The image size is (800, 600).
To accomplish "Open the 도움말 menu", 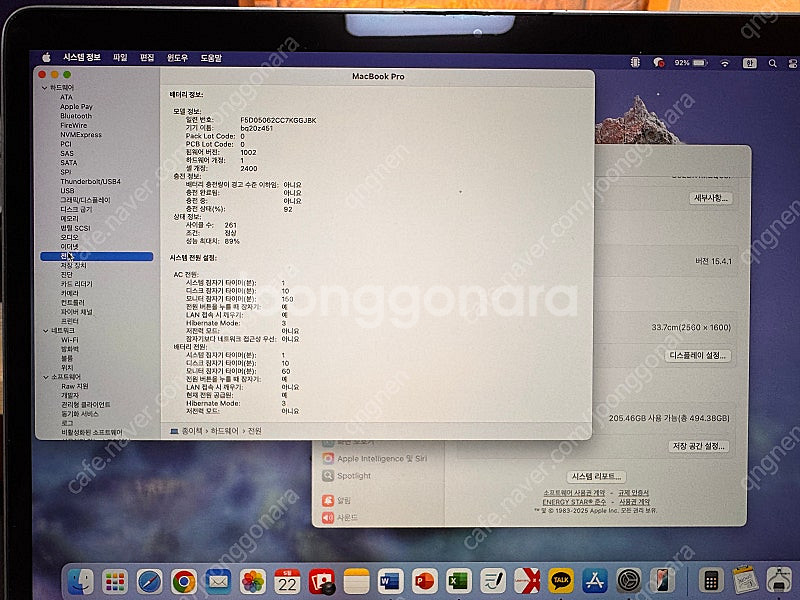I will tap(211, 58).
